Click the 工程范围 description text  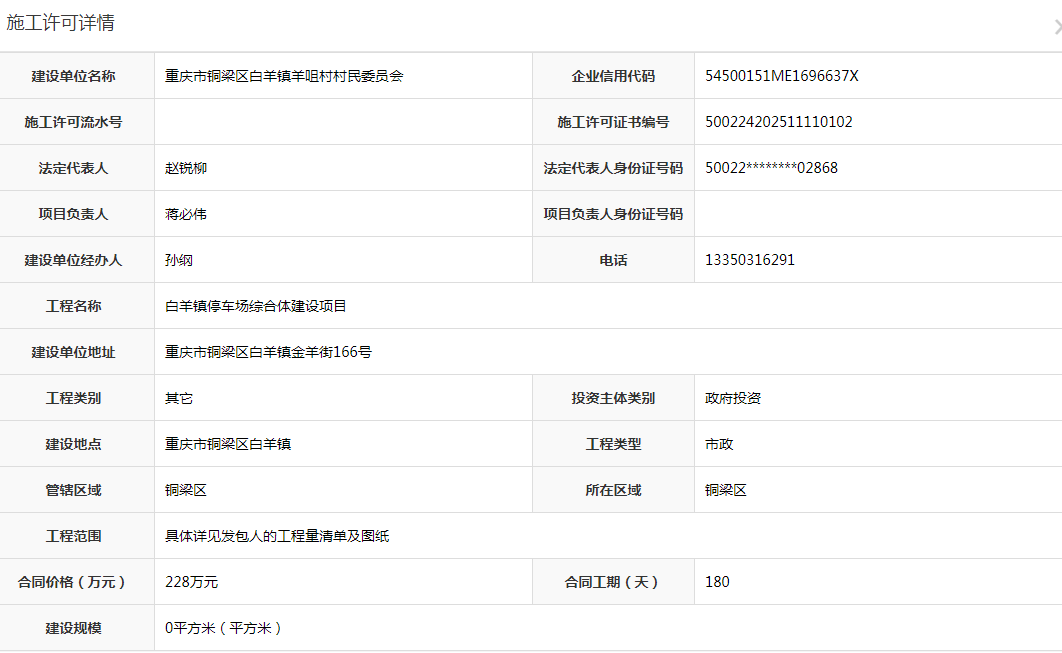[277, 536]
